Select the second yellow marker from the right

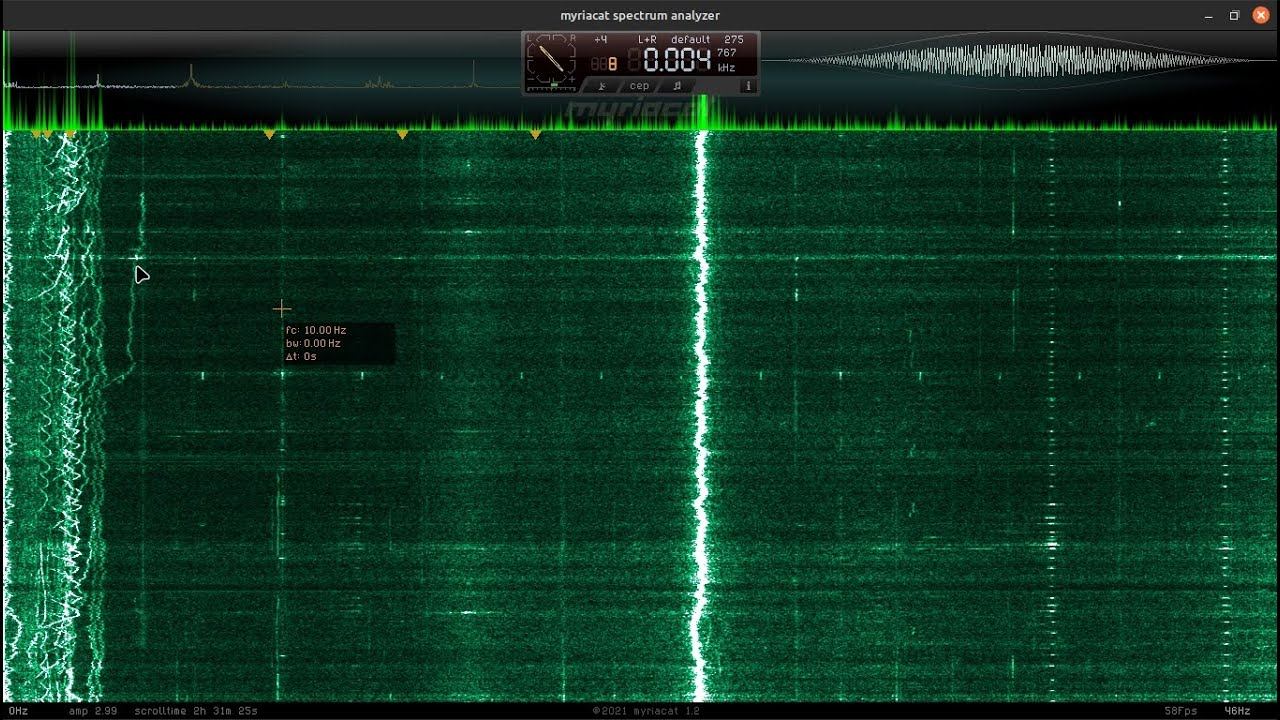pyautogui.click(x=402, y=134)
